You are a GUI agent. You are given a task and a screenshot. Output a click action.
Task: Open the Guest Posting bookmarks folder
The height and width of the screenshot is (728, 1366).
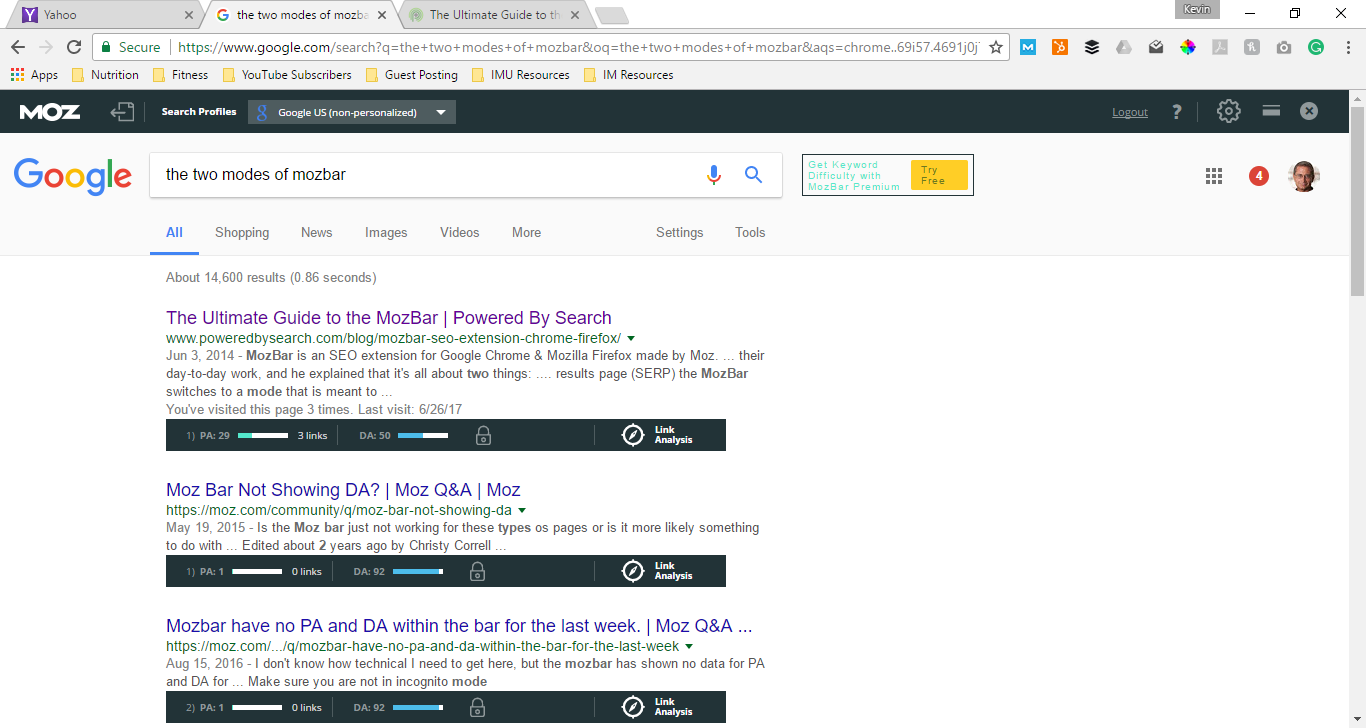pyautogui.click(x=411, y=75)
